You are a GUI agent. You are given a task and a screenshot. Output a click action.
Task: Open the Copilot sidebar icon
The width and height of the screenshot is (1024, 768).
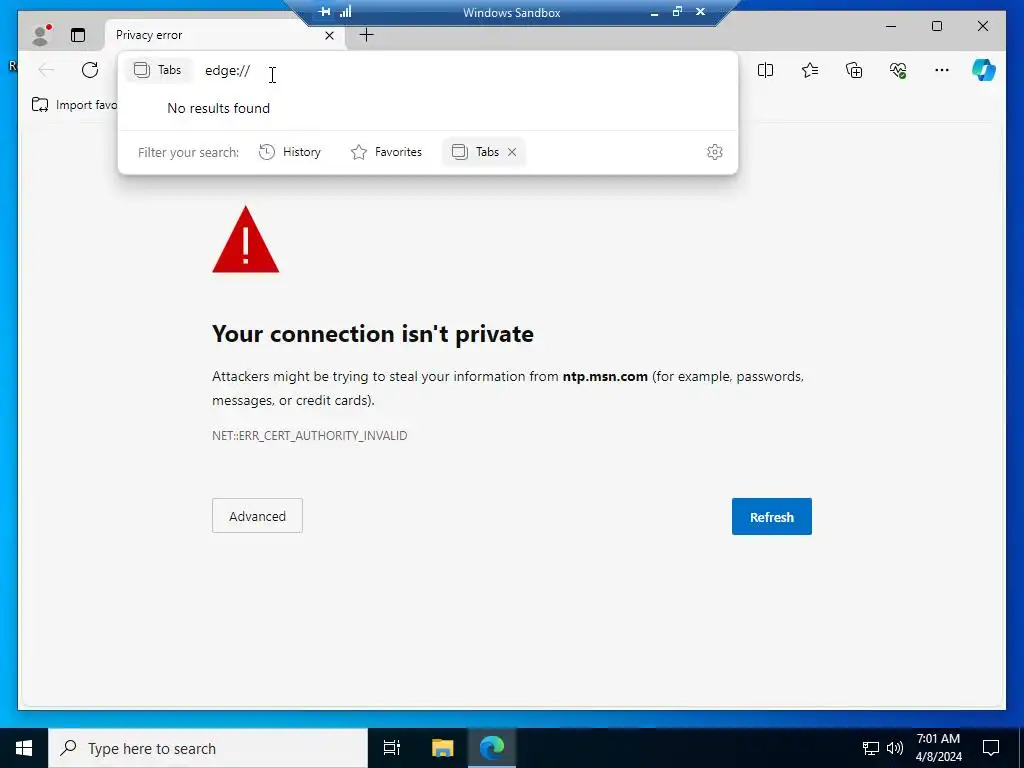click(984, 70)
